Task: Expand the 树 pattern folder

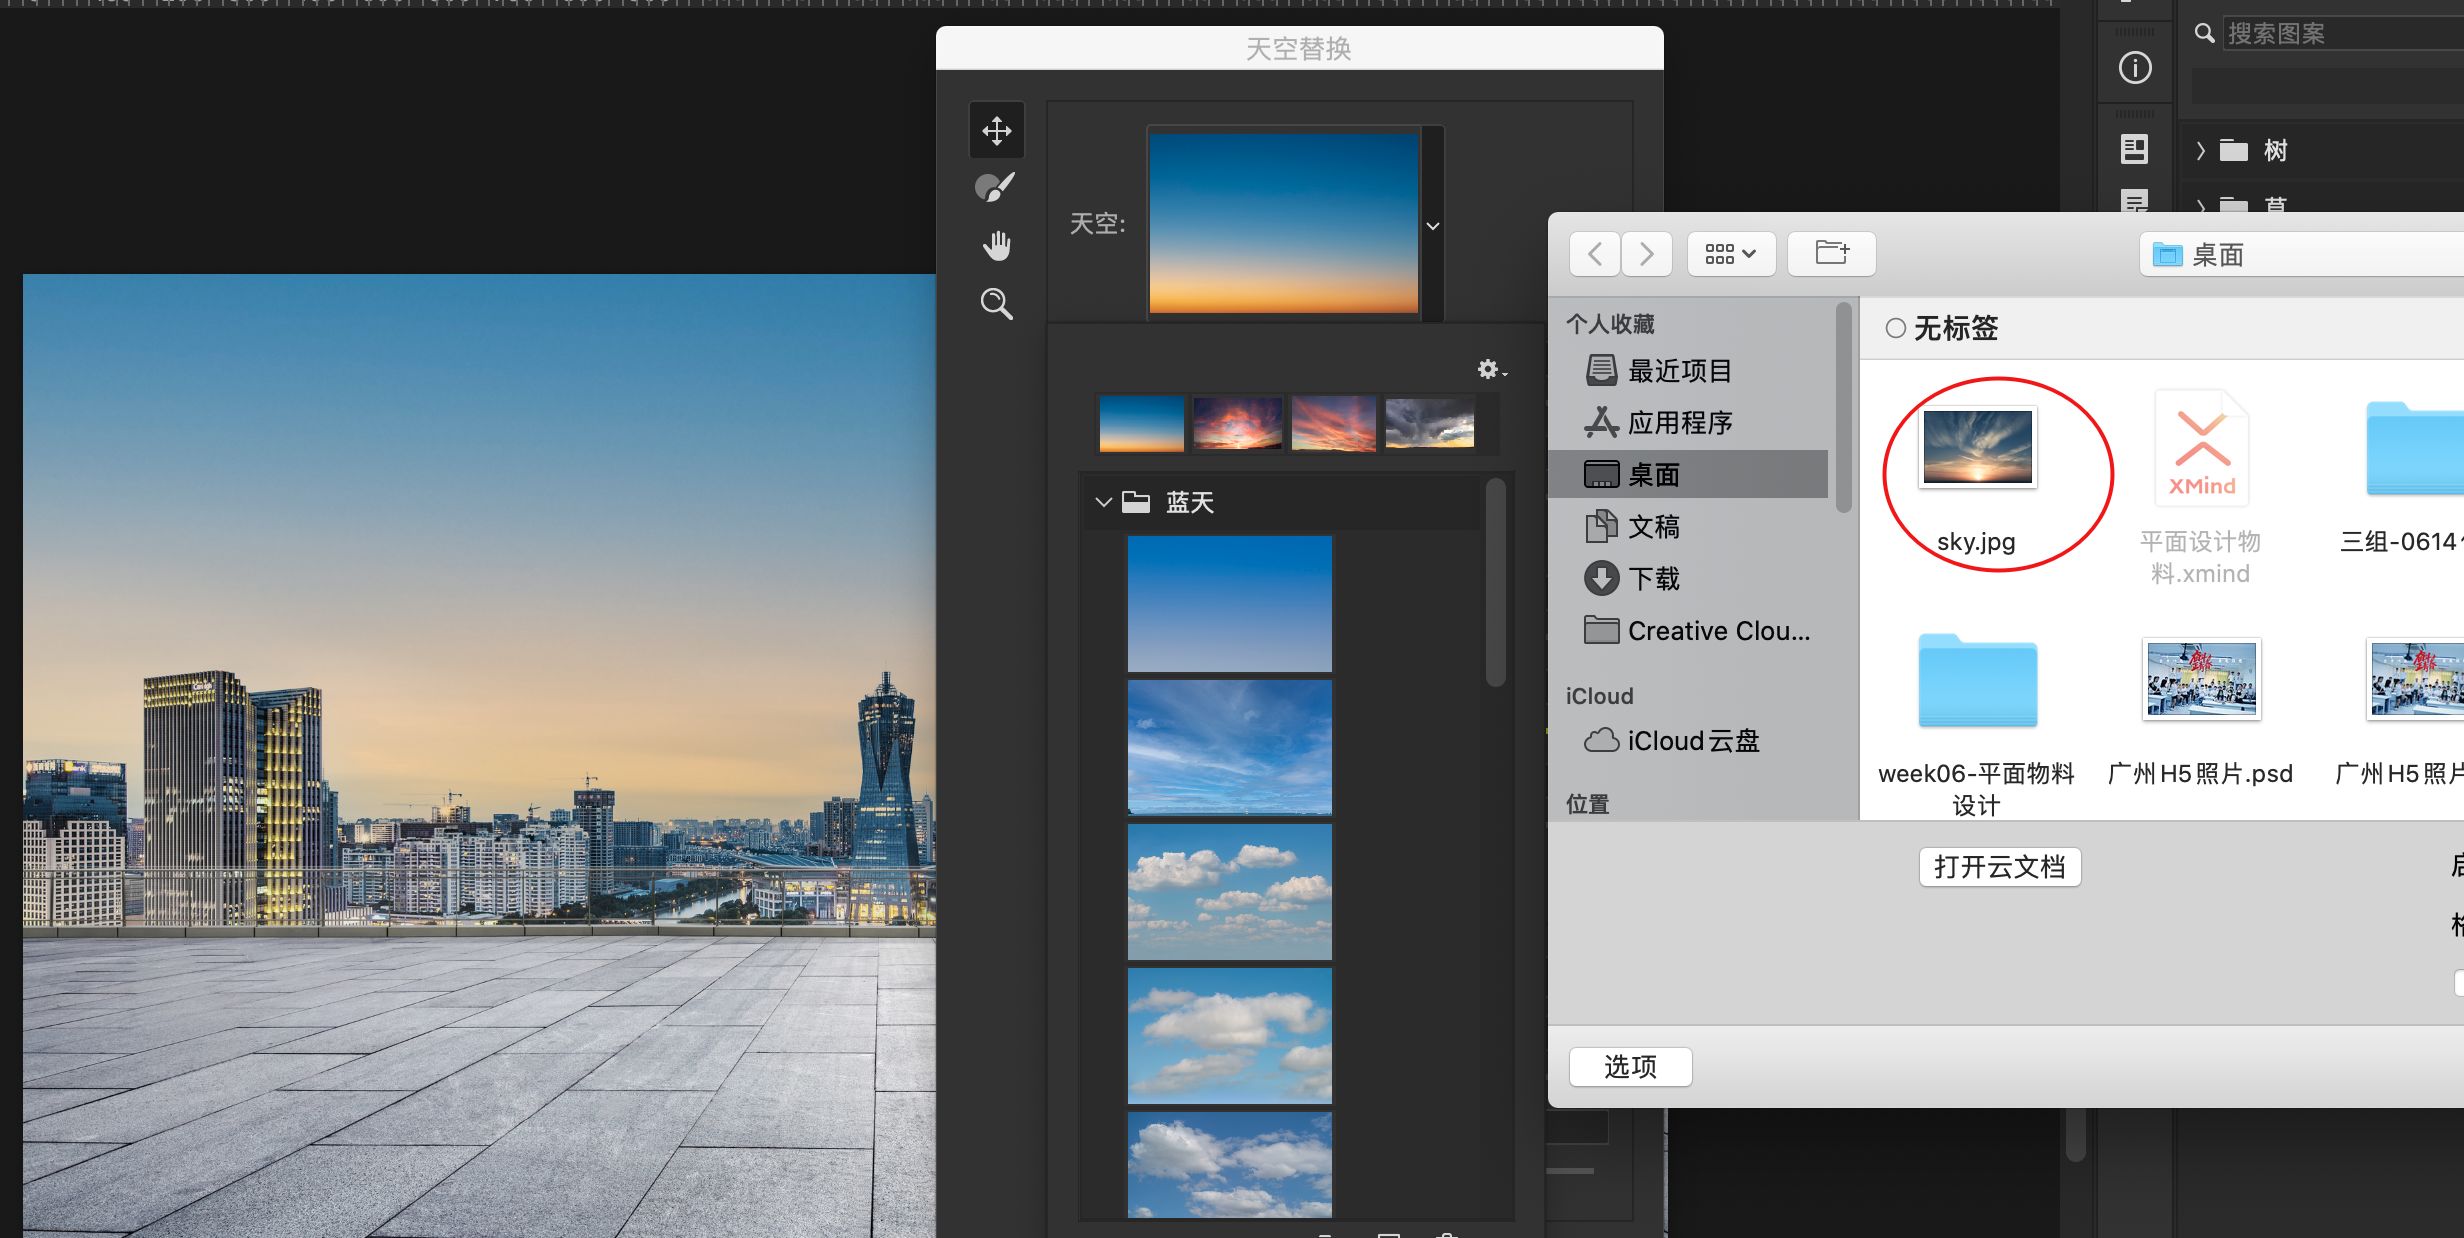Action: 2201,151
